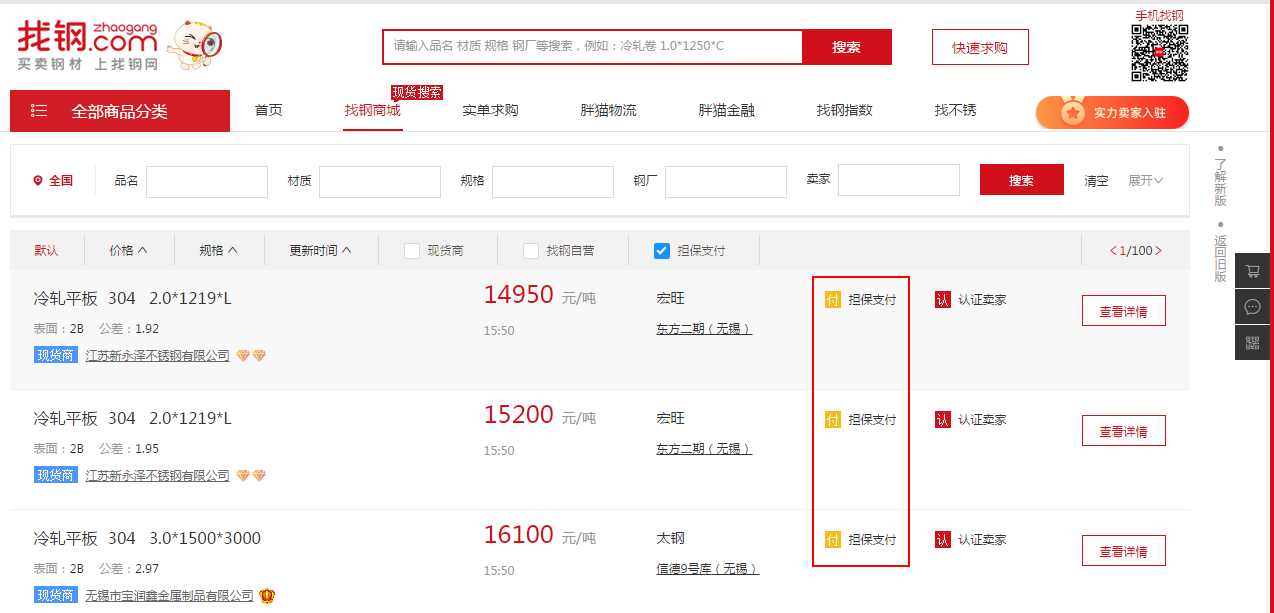View details of the 14950 元 listing
Screen dimensions: 1274x613
point(1123,311)
